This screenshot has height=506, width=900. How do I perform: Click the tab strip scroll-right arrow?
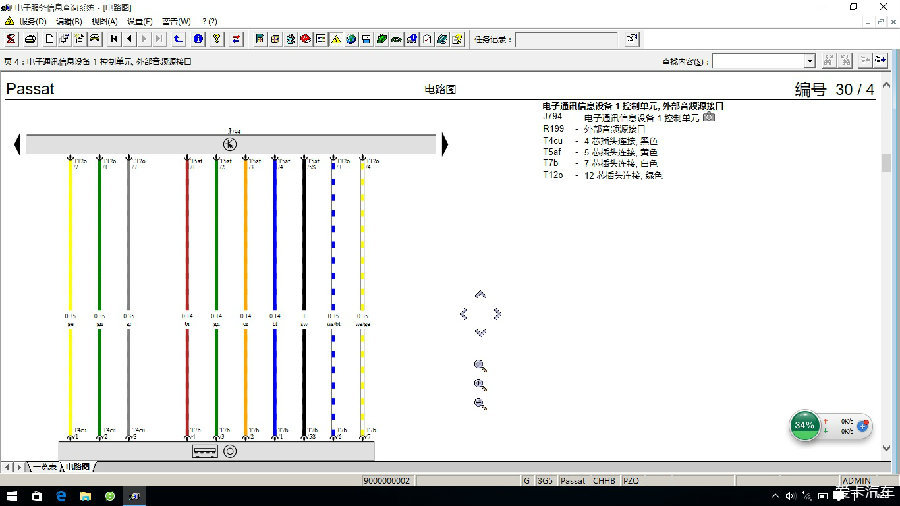pos(19,467)
